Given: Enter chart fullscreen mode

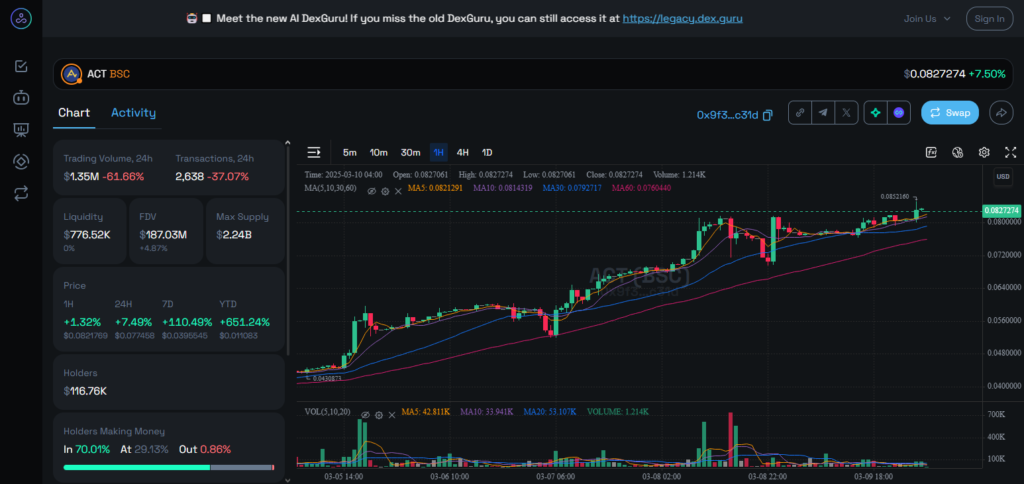Looking at the screenshot, I should tap(1010, 152).
